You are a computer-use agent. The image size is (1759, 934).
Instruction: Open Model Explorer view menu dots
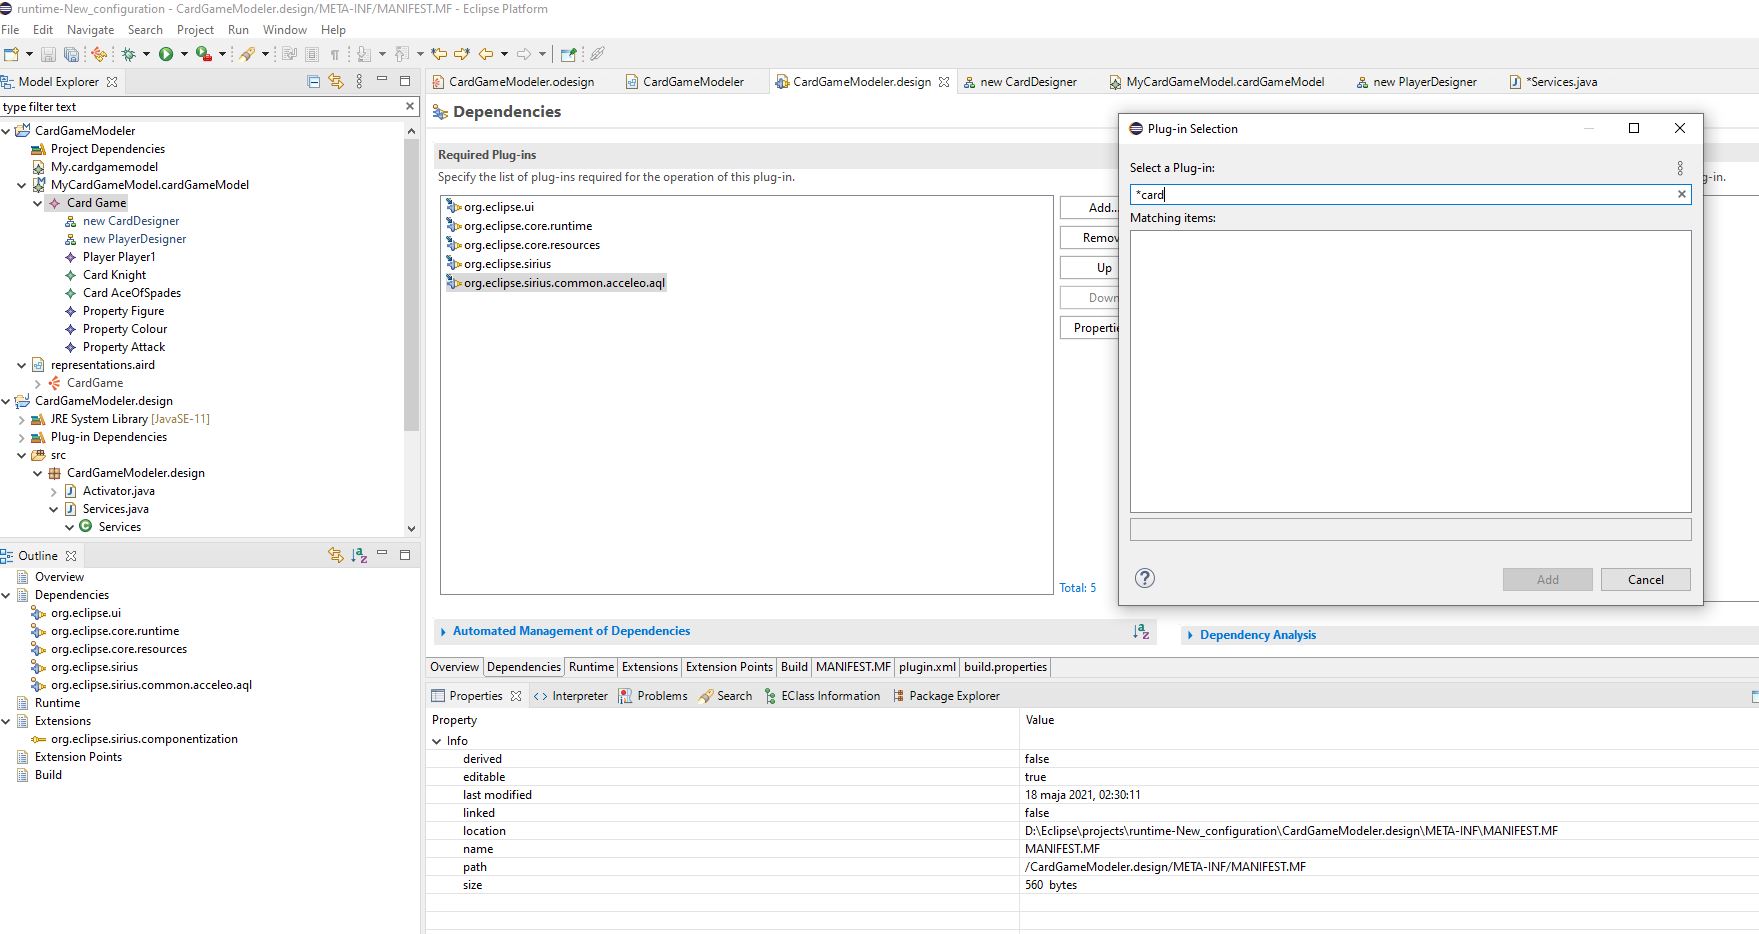(x=359, y=81)
